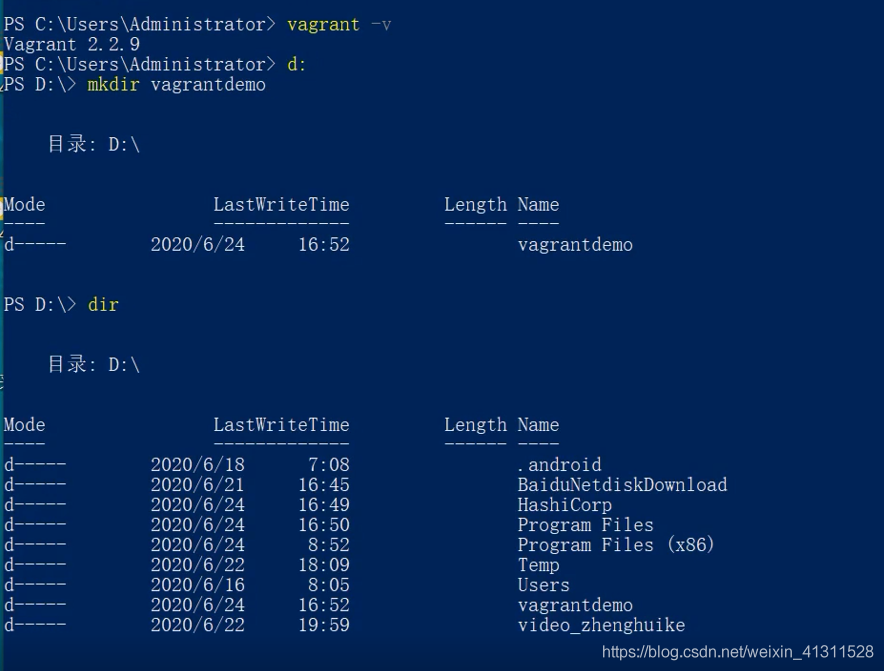Click the first LastWriteTime column header
Image resolution: width=884 pixels, height=671 pixels.
[281, 205]
